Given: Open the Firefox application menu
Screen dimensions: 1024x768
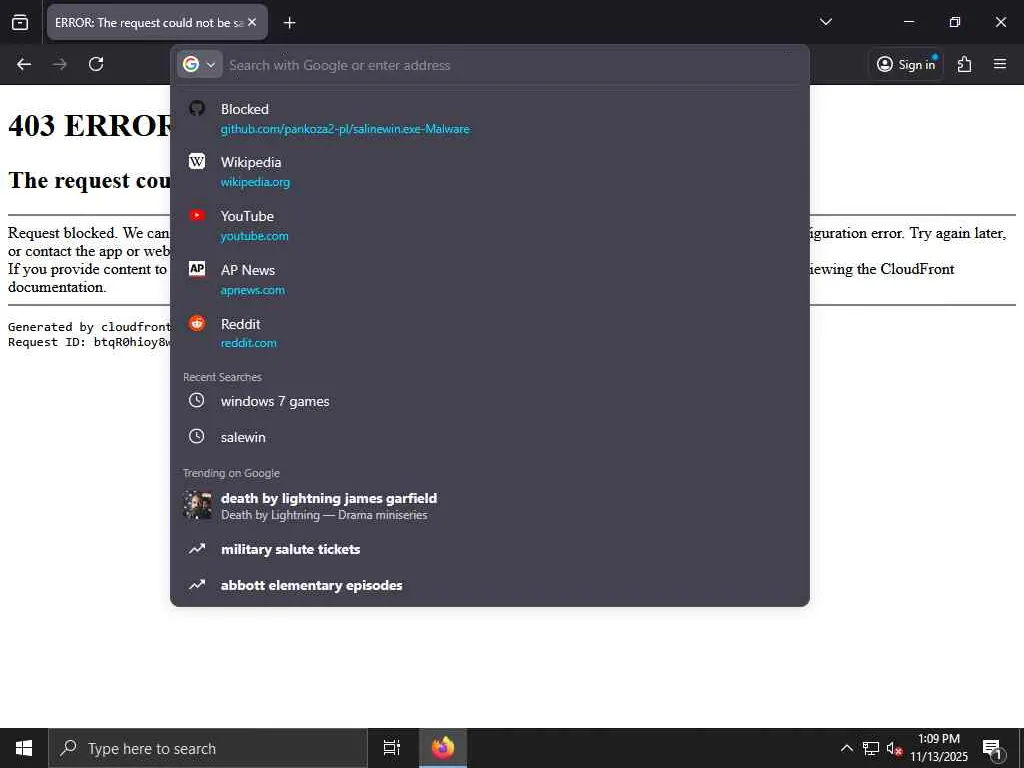Looking at the screenshot, I should [x=1000, y=64].
